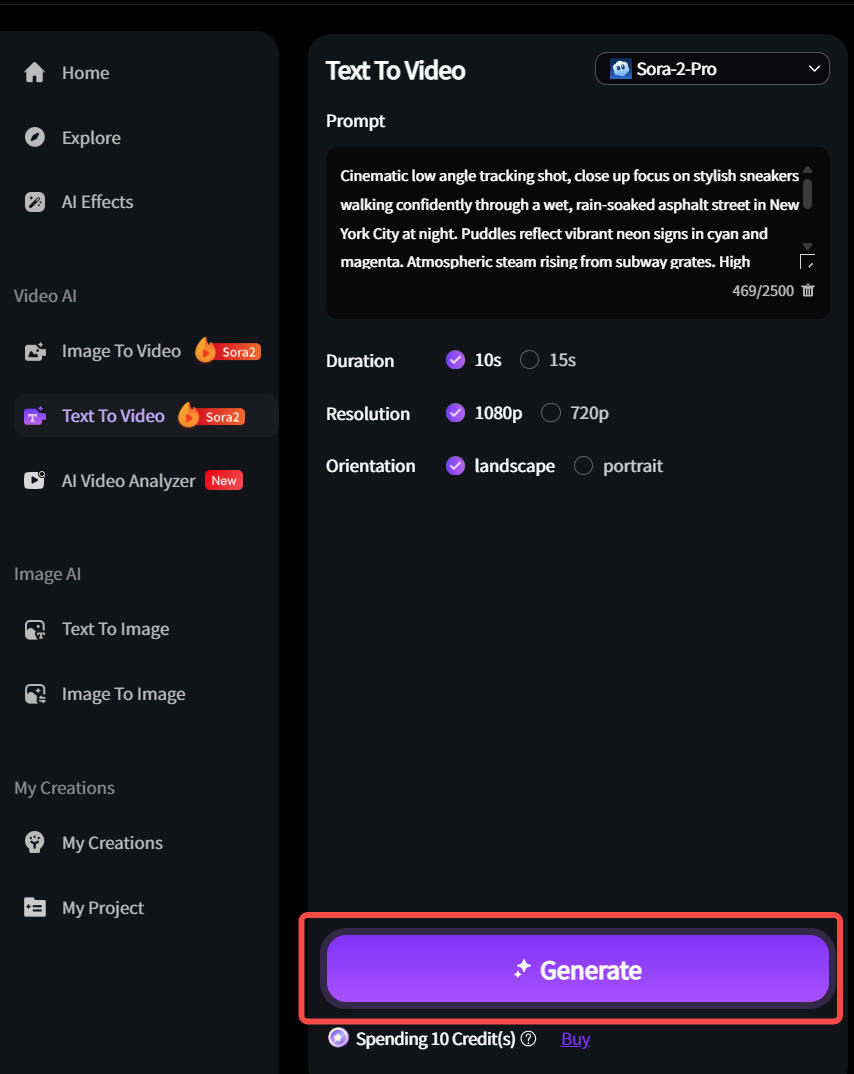854x1074 pixels.
Task: Click the help icon beside Spending Credits
Action: tap(529, 1039)
